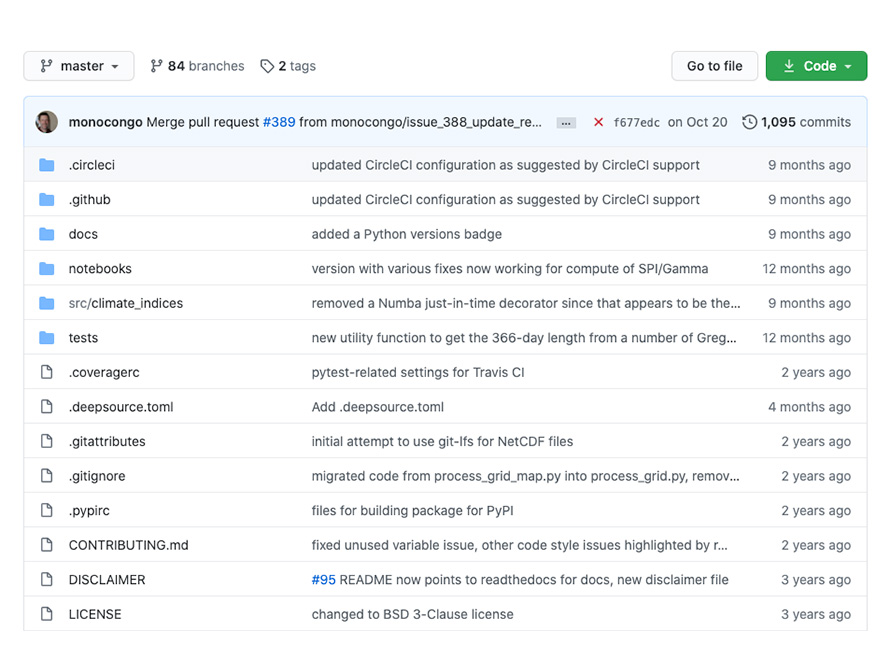Click the commits history clock icon
Screen dimensions: 890x667
749,122
